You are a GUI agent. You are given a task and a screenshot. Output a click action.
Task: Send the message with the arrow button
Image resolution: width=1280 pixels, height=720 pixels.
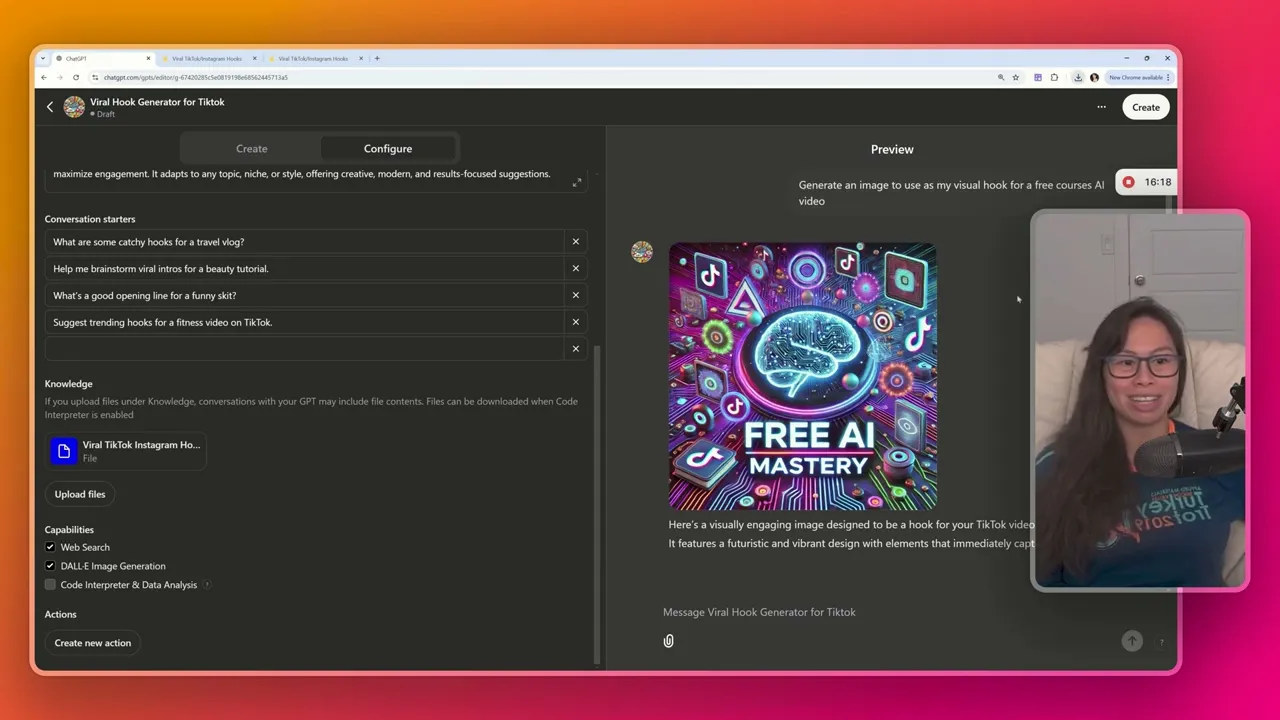point(1131,642)
